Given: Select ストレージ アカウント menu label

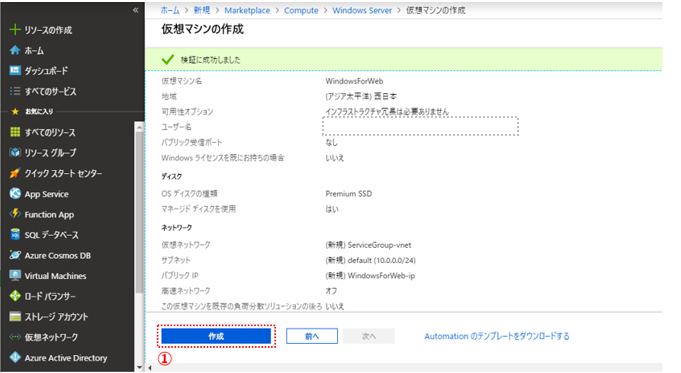Looking at the screenshot, I should point(56,317).
